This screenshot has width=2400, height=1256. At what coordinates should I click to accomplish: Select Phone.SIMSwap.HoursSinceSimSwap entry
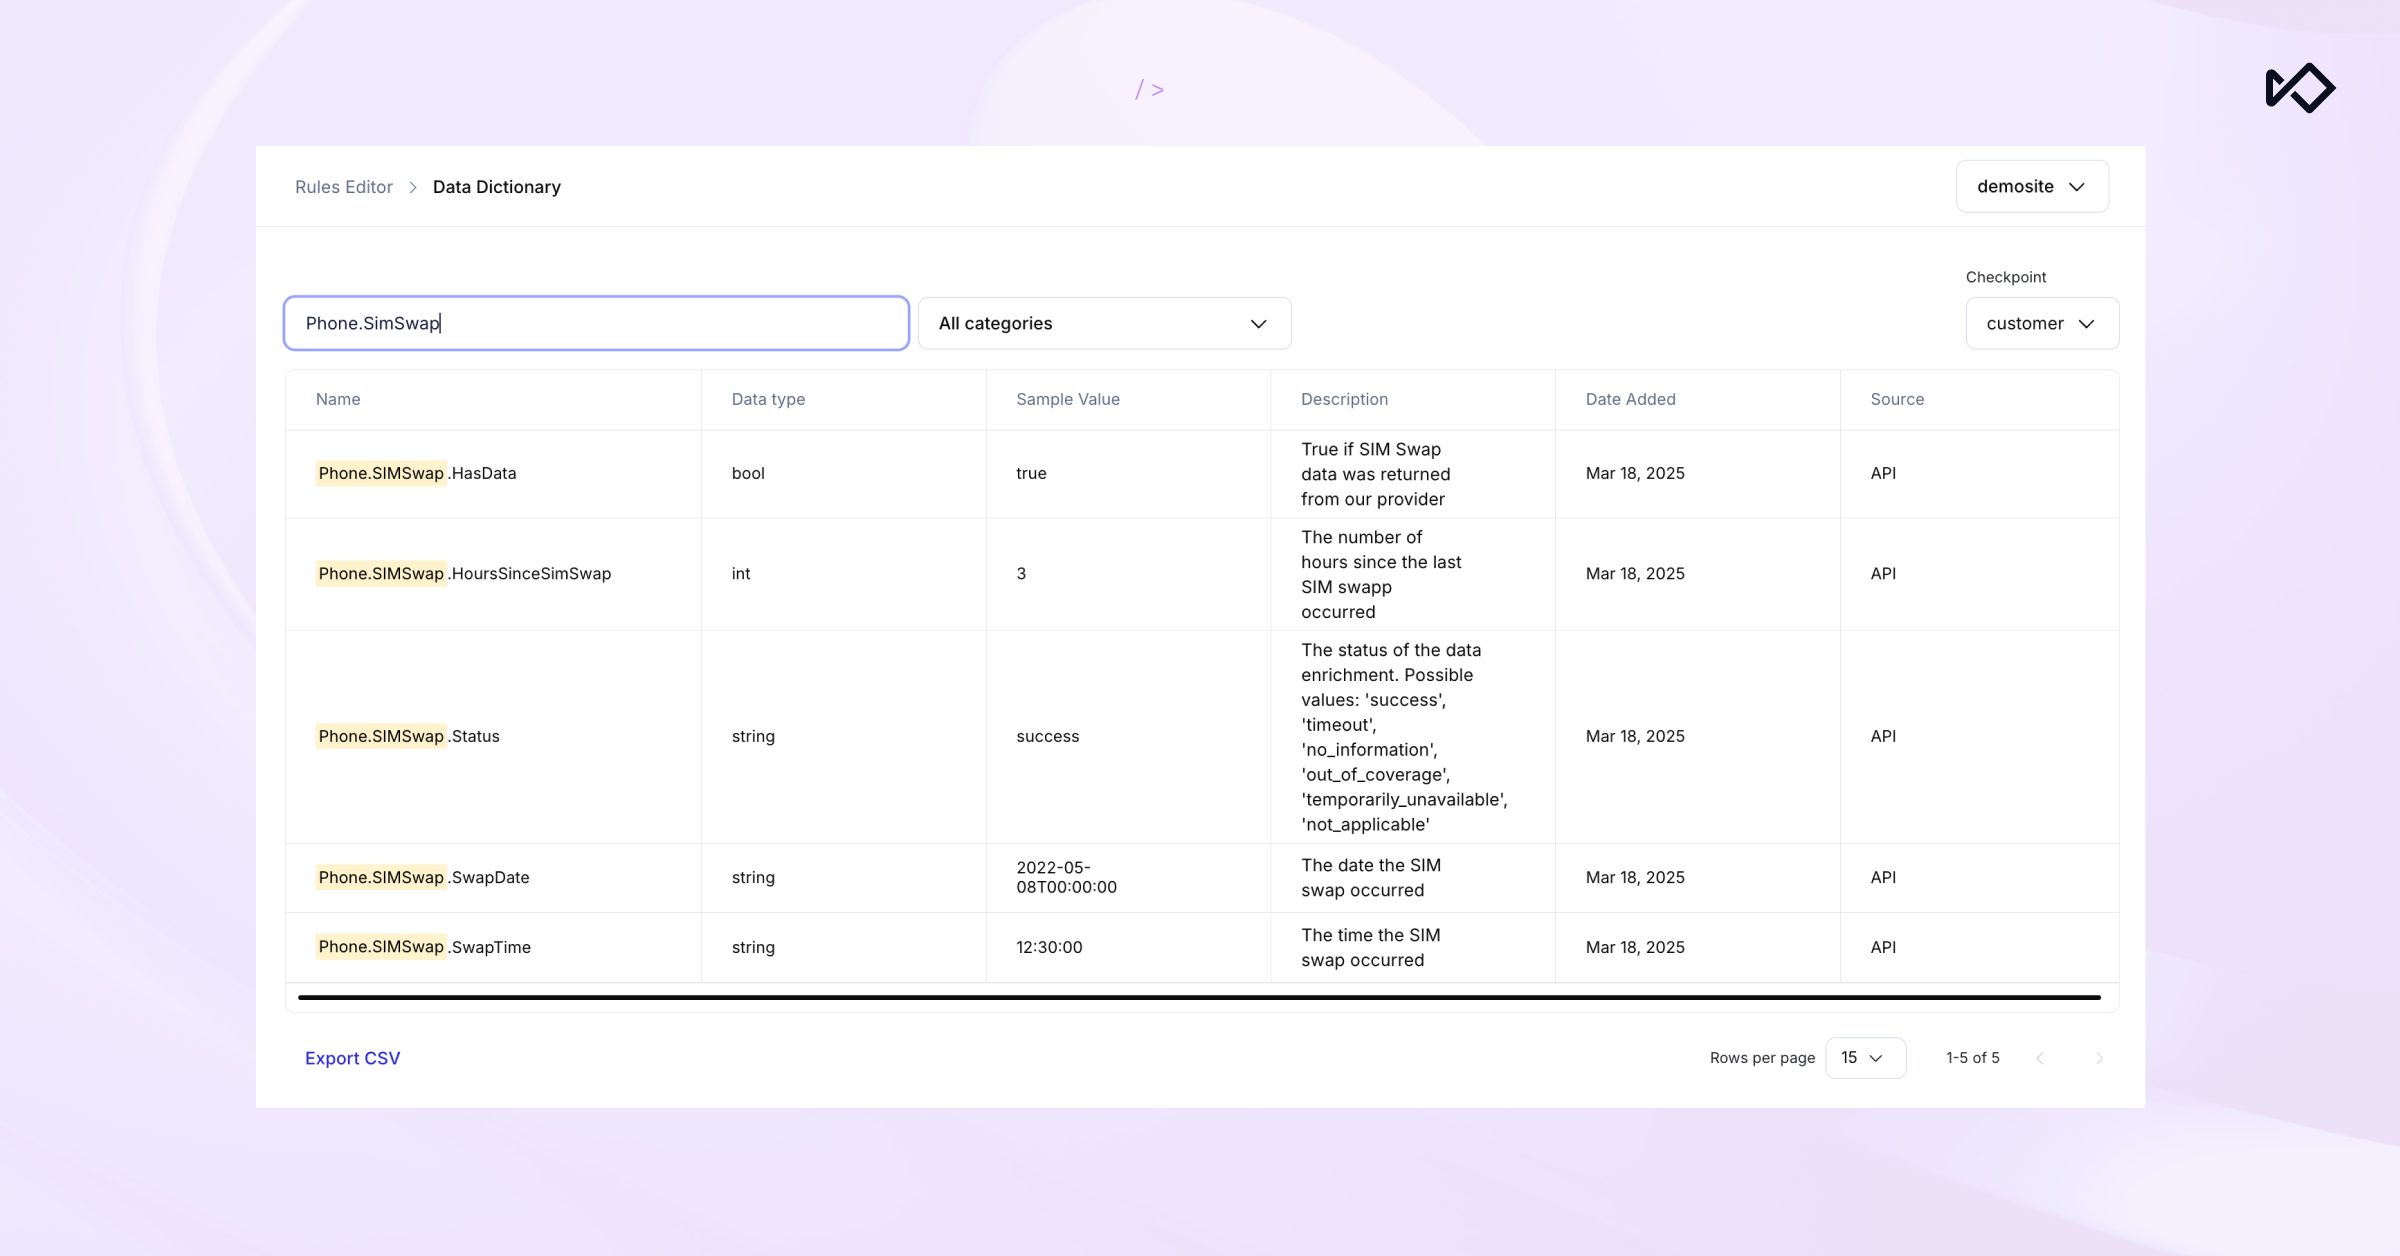point(464,573)
